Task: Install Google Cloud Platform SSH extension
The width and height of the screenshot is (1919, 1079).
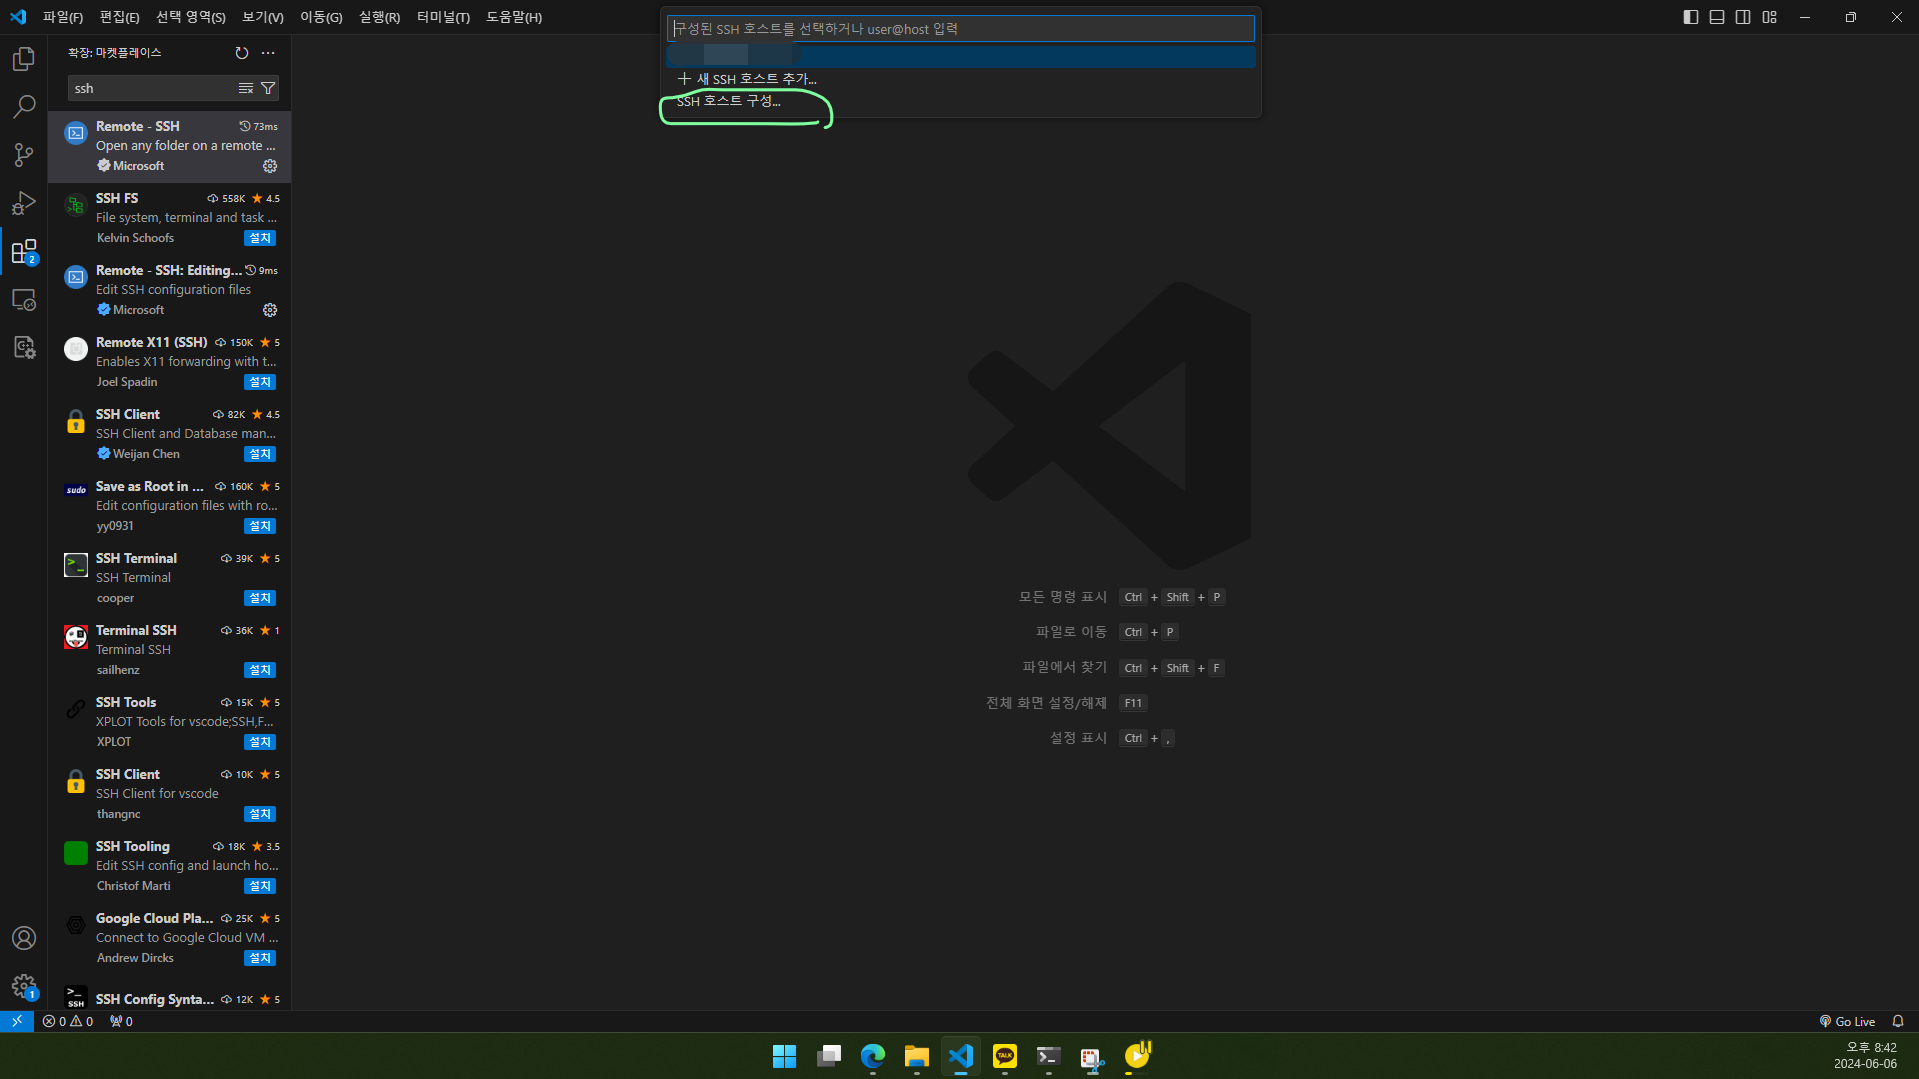Action: pos(260,958)
